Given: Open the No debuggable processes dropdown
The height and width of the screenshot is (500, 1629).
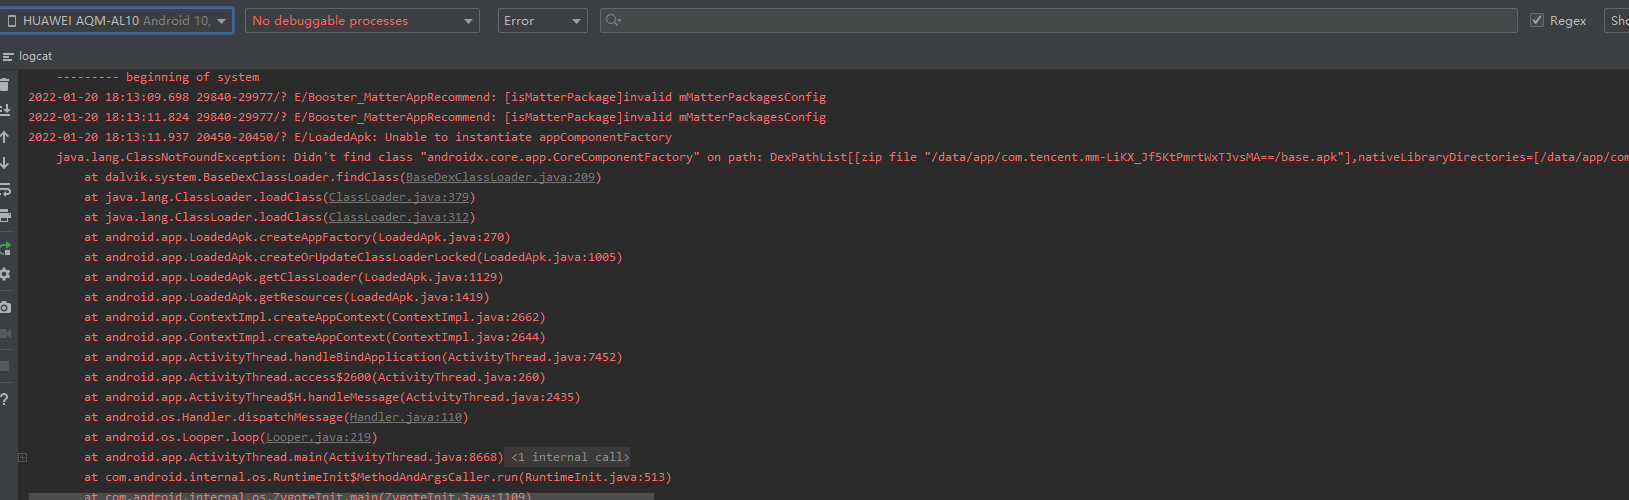Looking at the screenshot, I should coord(362,21).
